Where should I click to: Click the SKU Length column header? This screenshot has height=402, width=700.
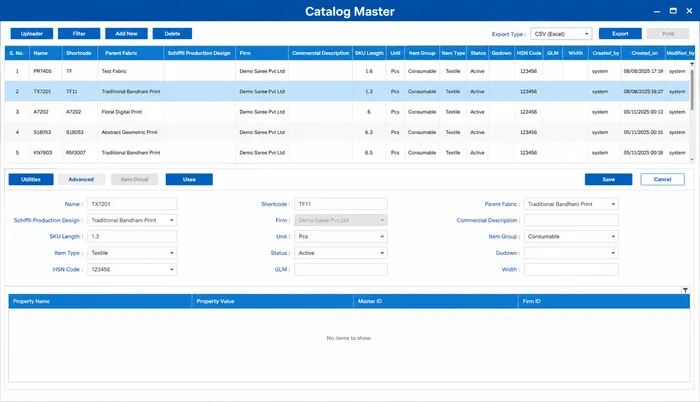(x=369, y=53)
